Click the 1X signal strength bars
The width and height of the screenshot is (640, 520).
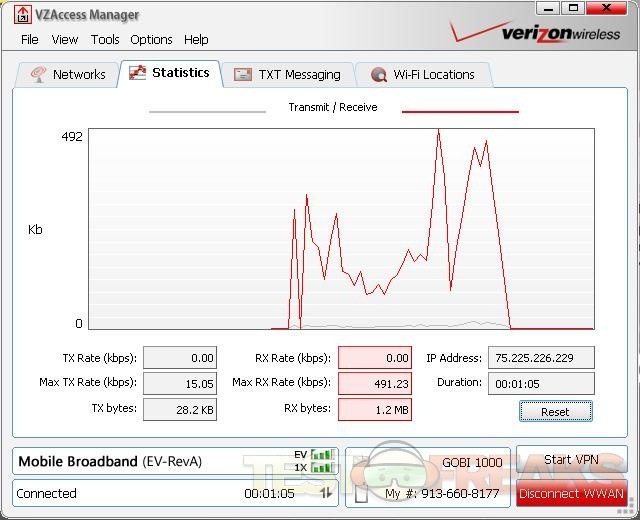[321, 467]
